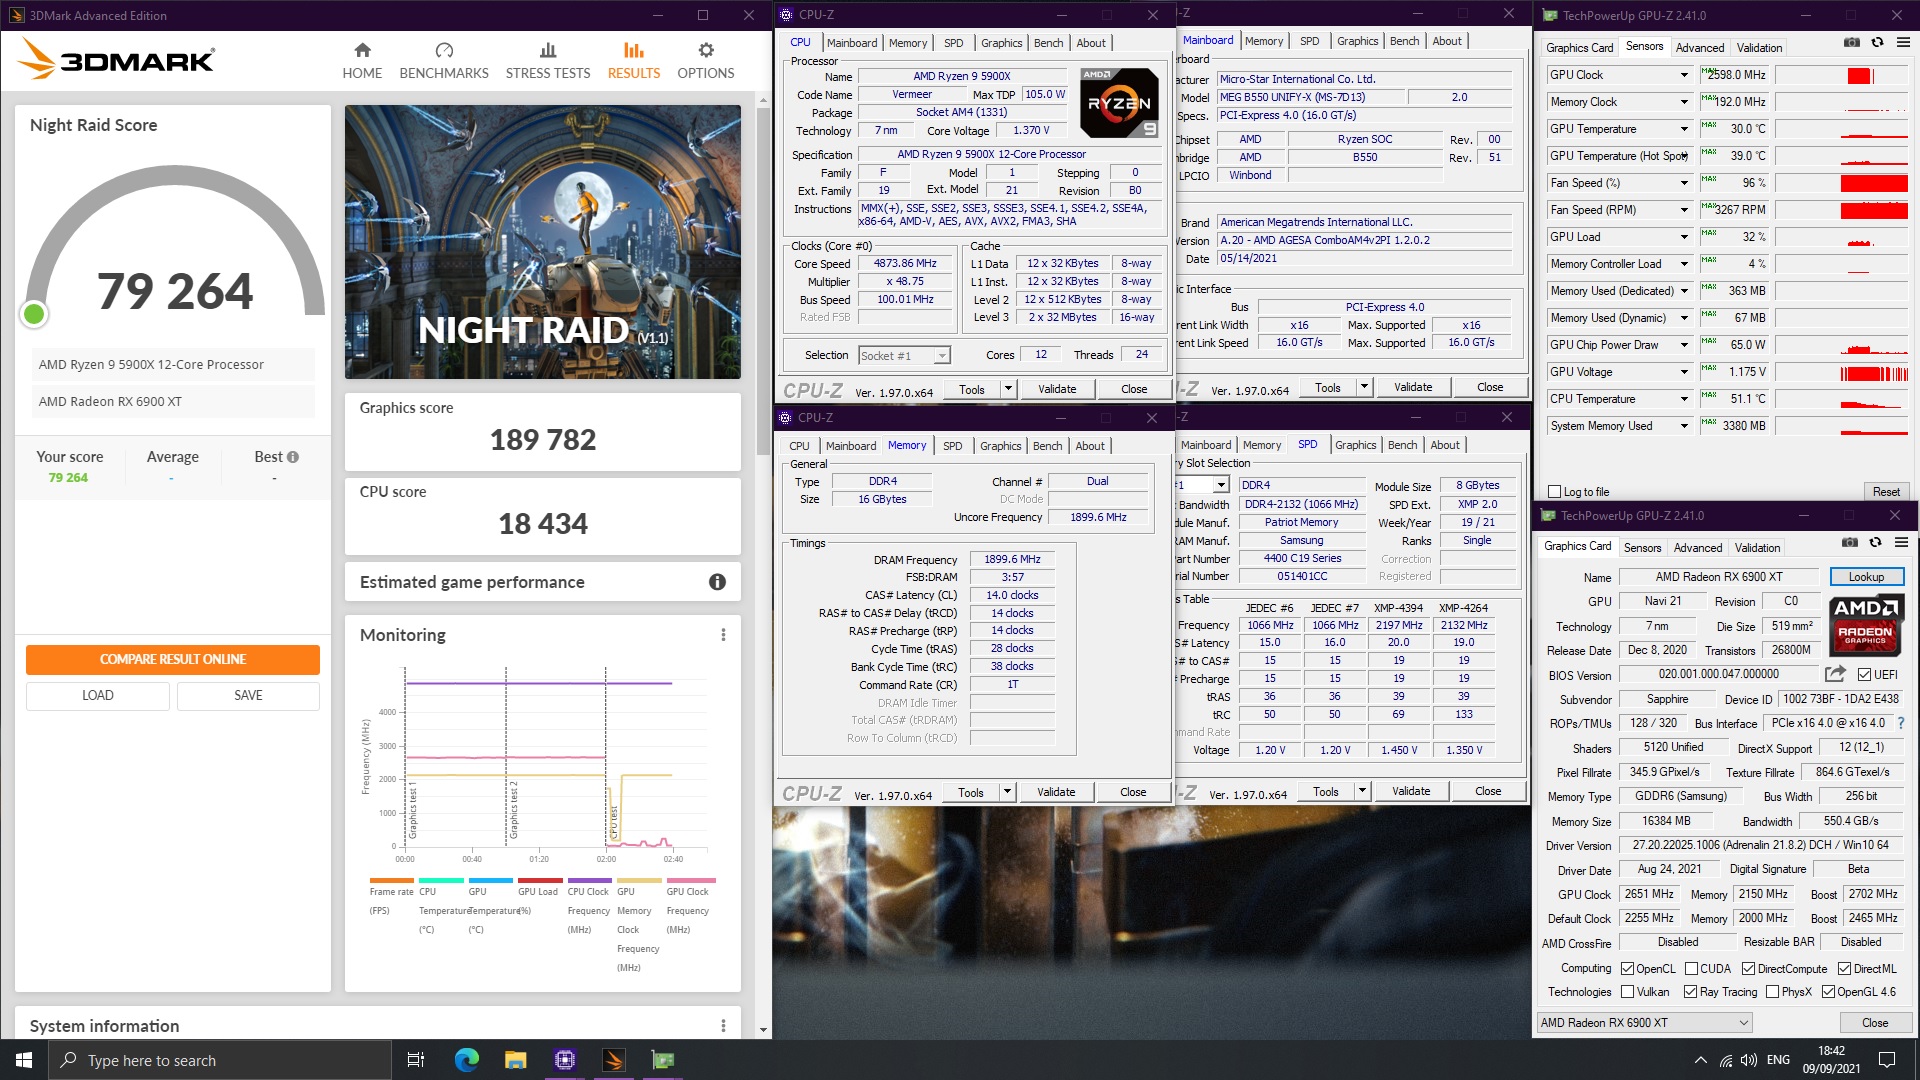
Task: Enable the Log to file checkbox
Action: [1554, 492]
